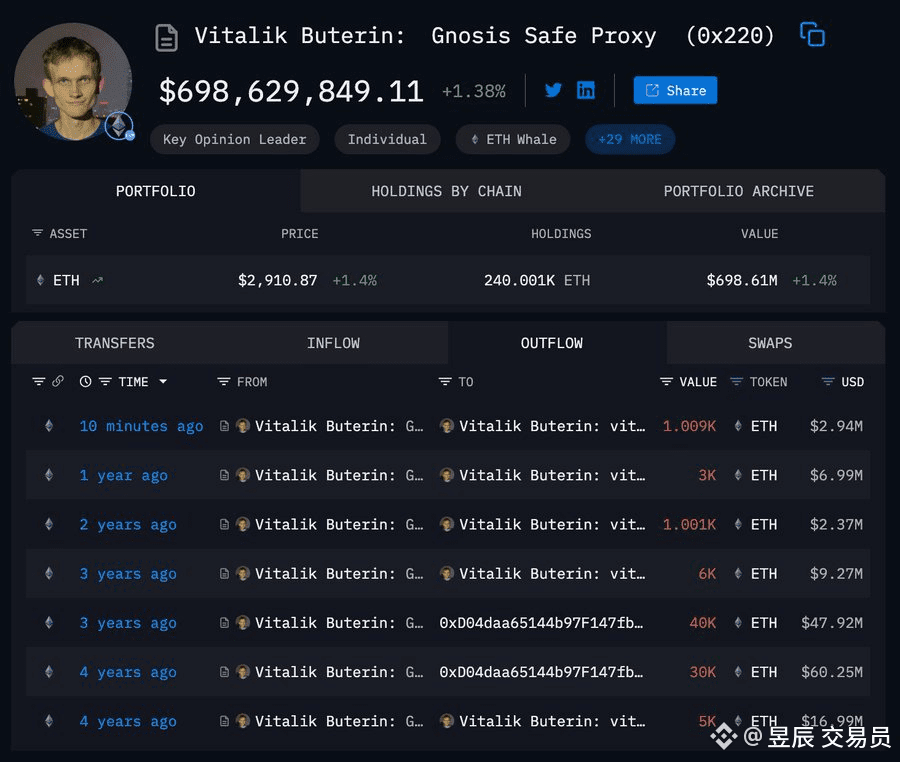Expand the +29 MORE tags
The image size is (900, 762).
click(x=630, y=139)
